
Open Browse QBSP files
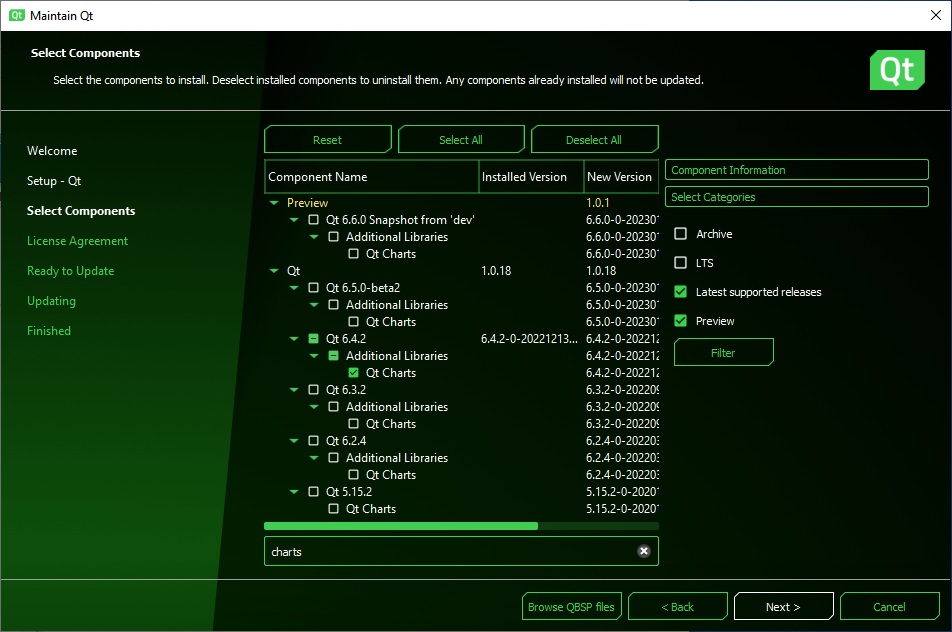[571, 607]
